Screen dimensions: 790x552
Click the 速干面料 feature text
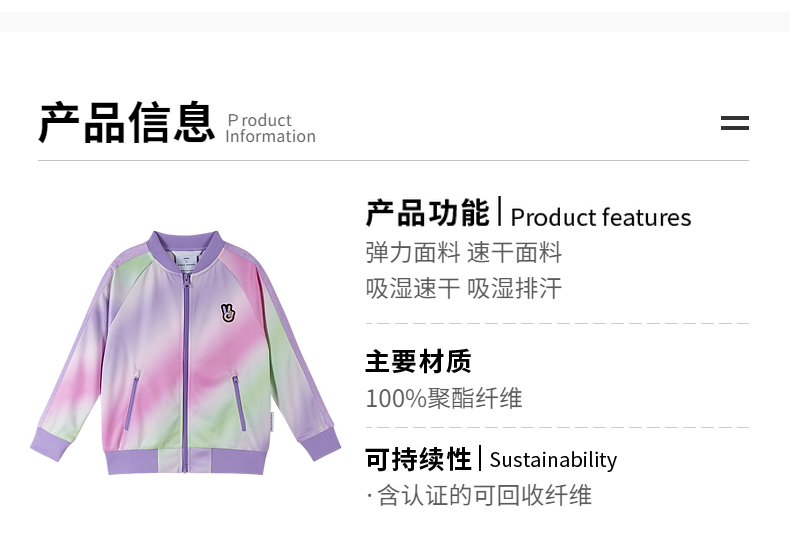[514, 252]
